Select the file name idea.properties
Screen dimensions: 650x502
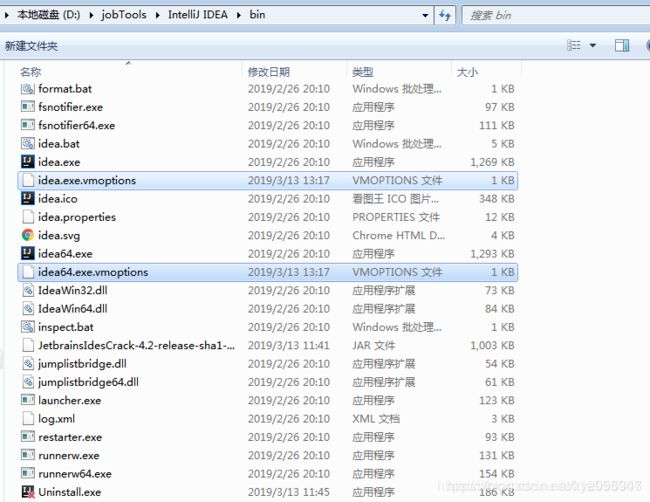[x=77, y=217]
